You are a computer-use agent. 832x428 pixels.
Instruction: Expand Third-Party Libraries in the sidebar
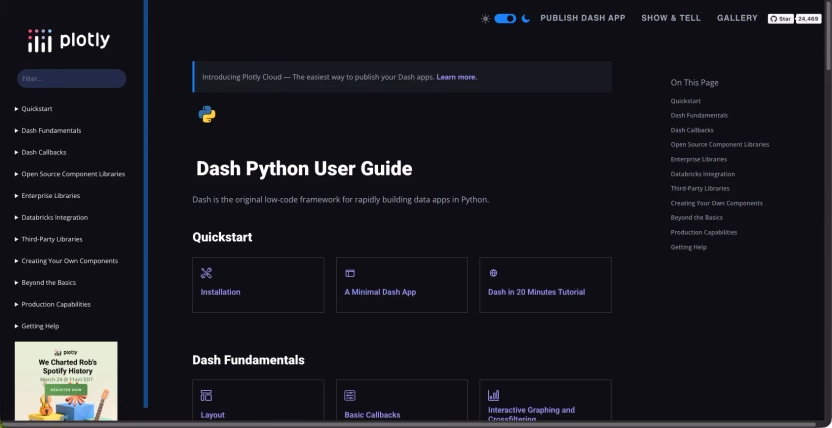click(48, 239)
